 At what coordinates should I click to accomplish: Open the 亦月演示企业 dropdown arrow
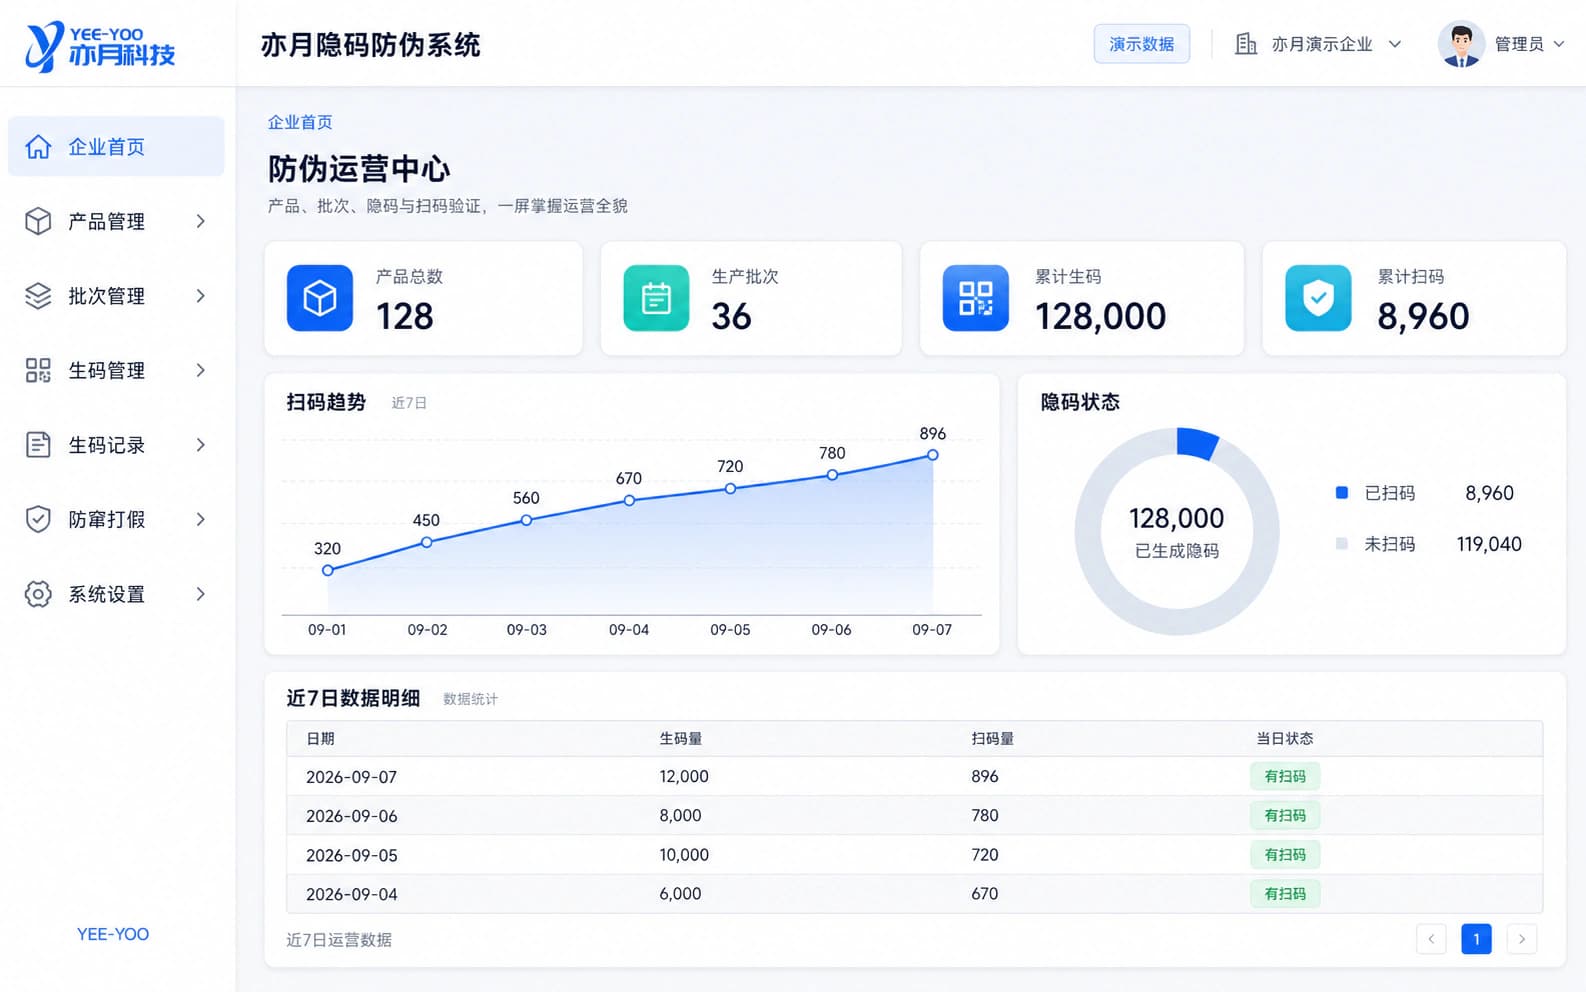coord(1395,44)
